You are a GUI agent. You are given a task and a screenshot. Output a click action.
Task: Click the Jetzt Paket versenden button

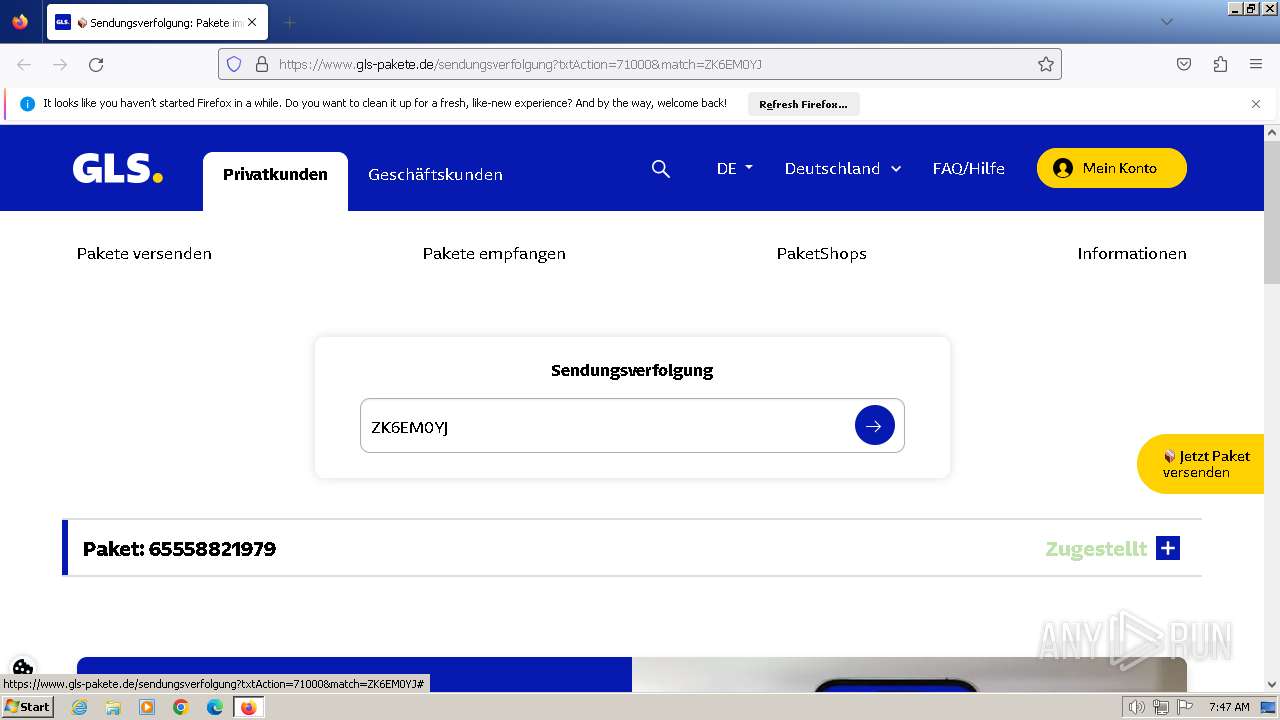(1200, 464)
